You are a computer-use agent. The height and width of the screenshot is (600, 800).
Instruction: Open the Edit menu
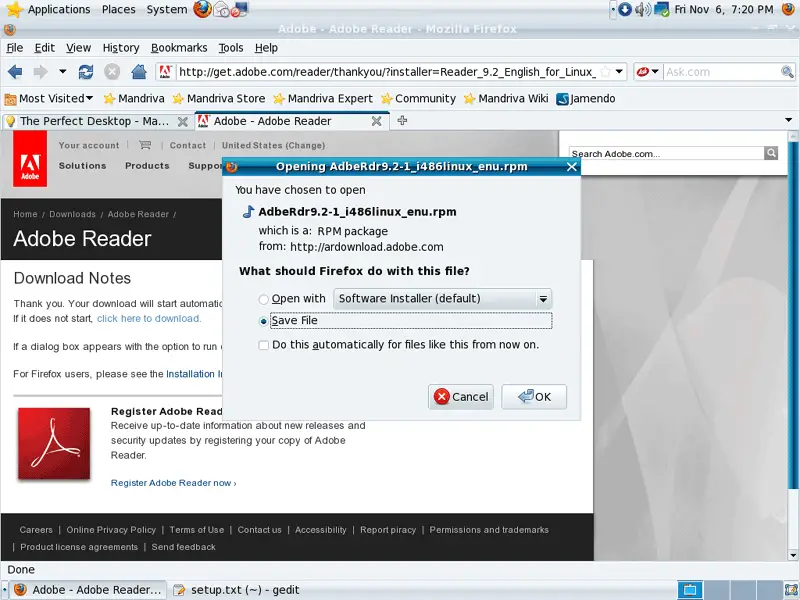click(x=44, y=47)
